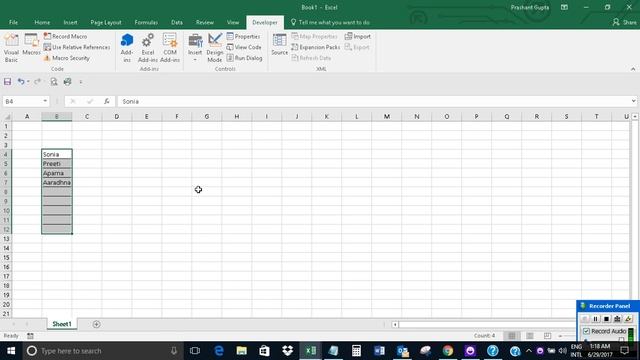640x360 pixels.
Task: Switch to Page Break Preview
Action: point(547,336)
